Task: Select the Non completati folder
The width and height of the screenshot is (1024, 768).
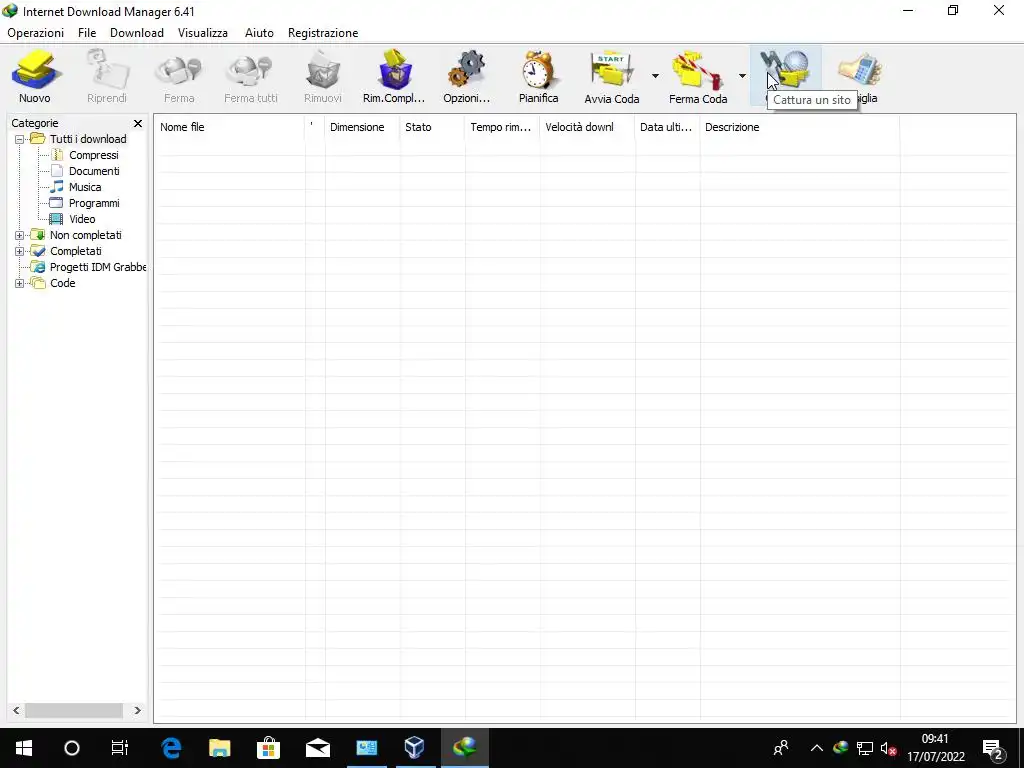Action: [x=86, y=235]
